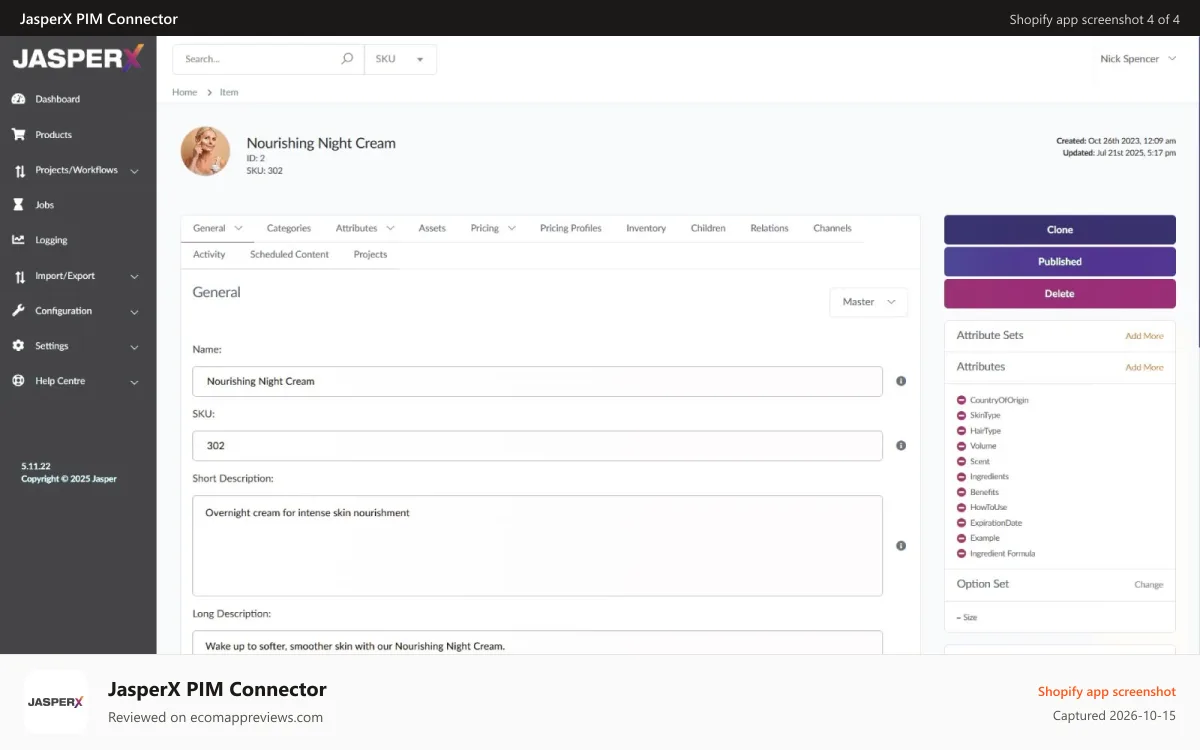The width and height of the screenshot is (1200, 750).
Task: Expand the Import/Export sidebar chevron
Action: pyautogui.click(x=135, y=276)
